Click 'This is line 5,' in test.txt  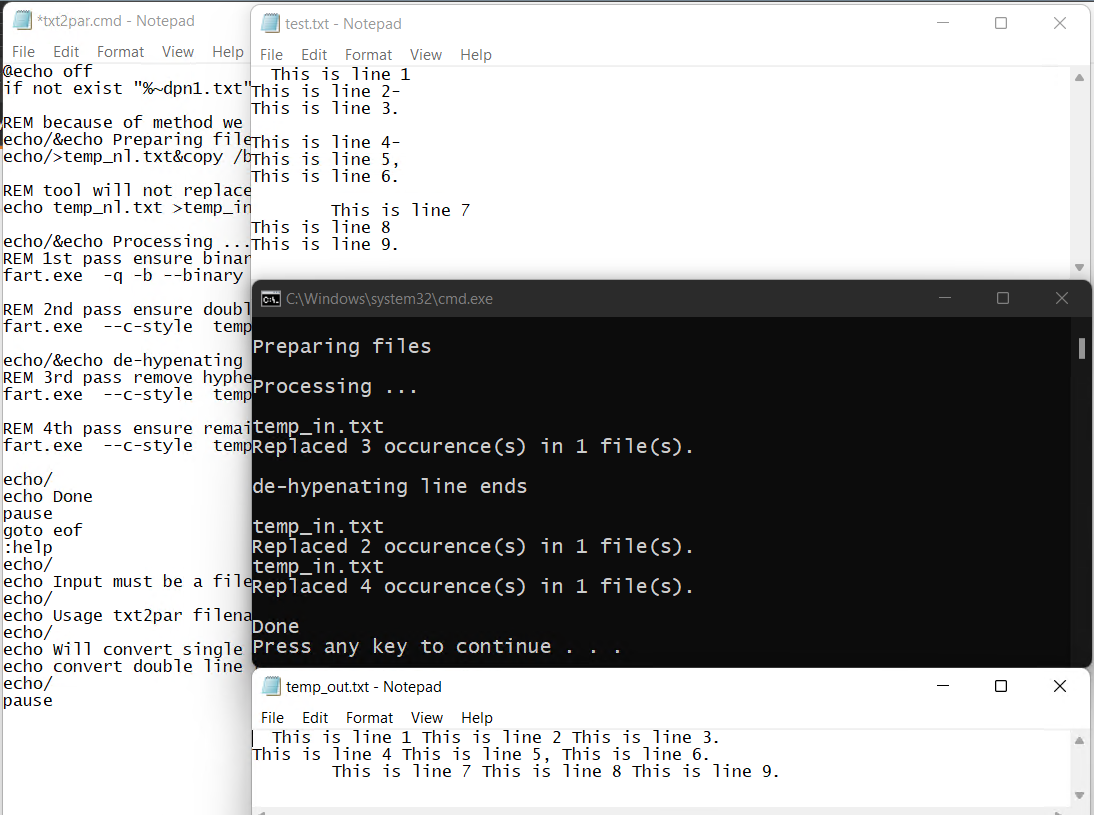coord(325,159)
